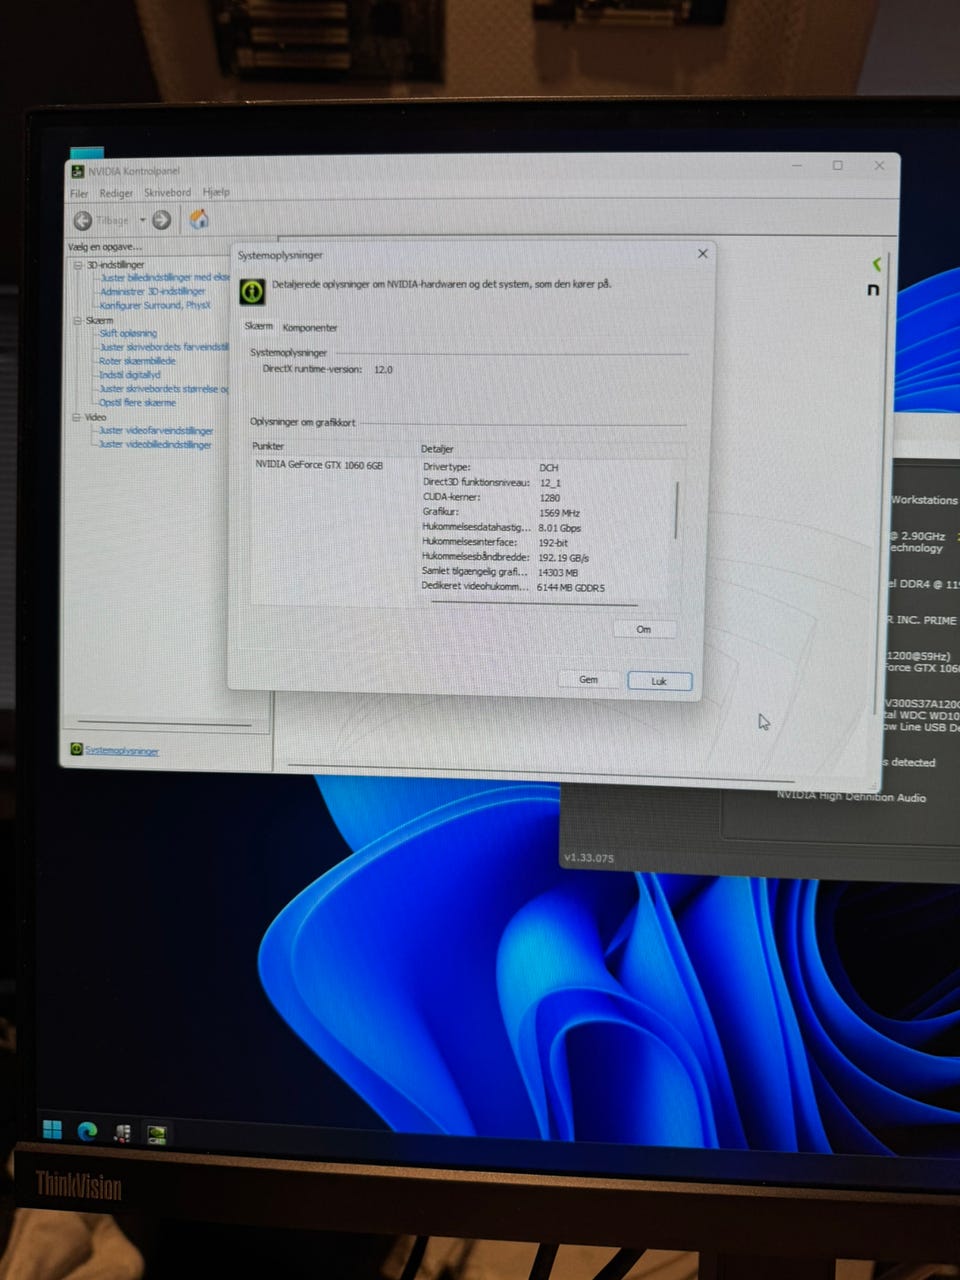Click the NVIDIA Kontrolpanel title bar icon
Image resolution: width=960 pixels, height=1280 pixels.
(78, 172)
